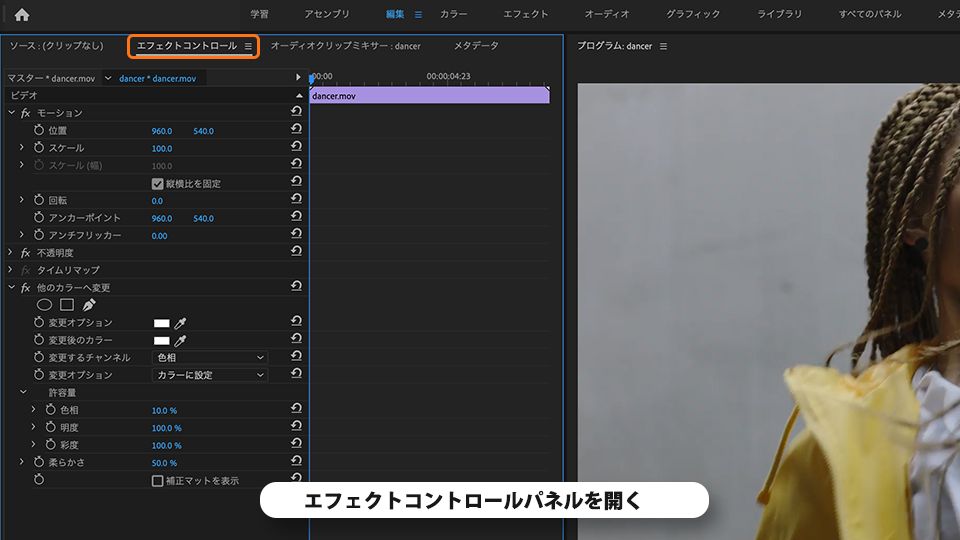This screenshot has width=960, height=540.
Task: Select the マスター * dancer.mov clip tab
Action: click(51, 78)
